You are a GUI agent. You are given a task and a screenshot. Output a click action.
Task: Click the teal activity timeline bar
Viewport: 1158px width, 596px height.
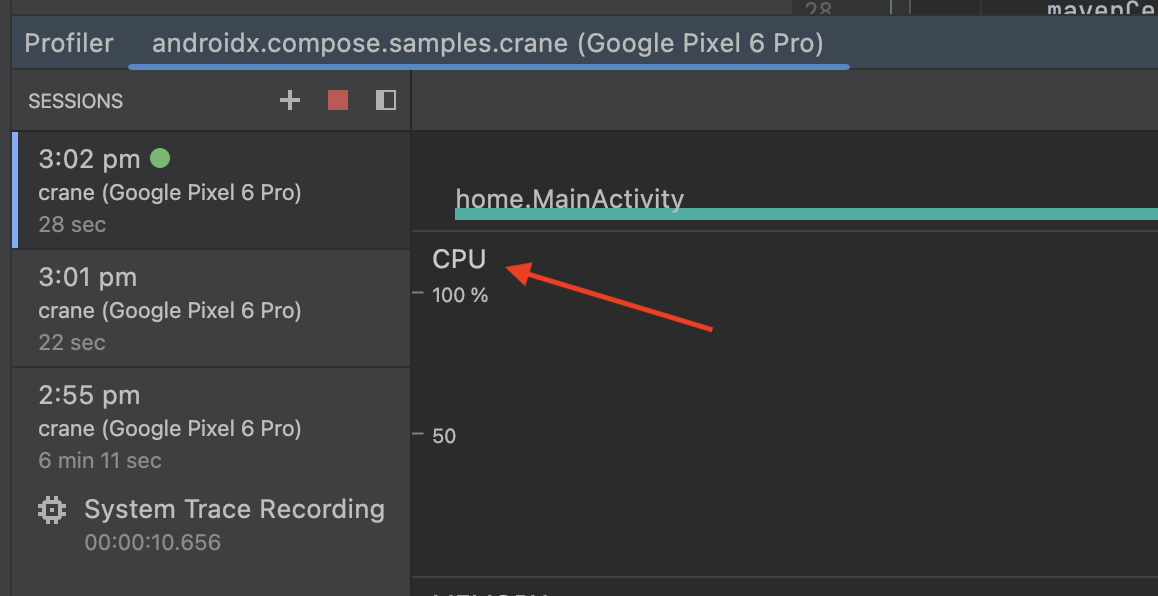[x=800, y=213]
